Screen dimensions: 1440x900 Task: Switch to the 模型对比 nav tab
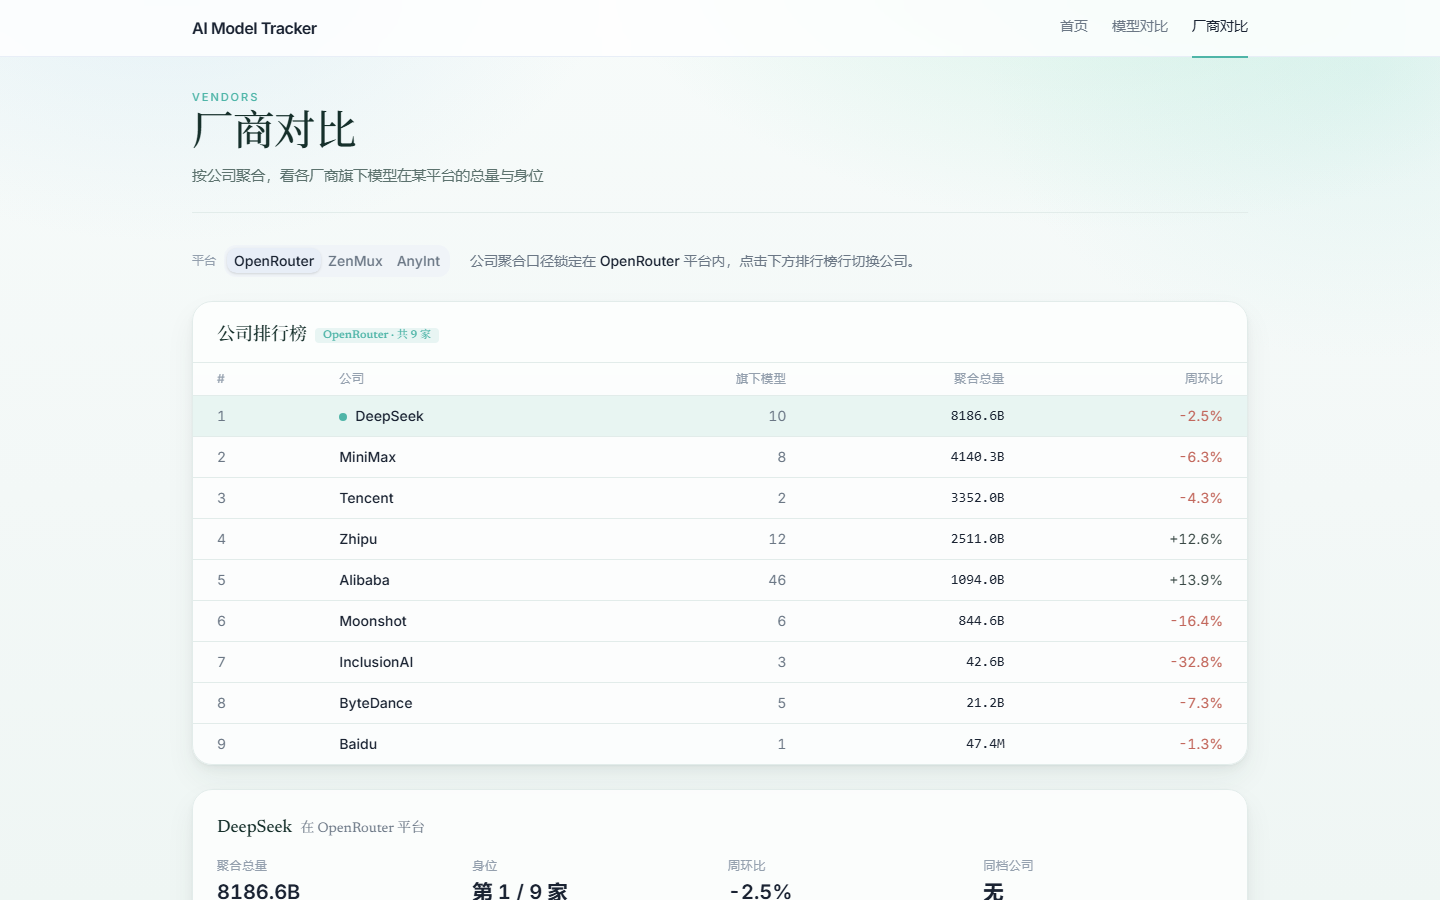point(1140,27)
